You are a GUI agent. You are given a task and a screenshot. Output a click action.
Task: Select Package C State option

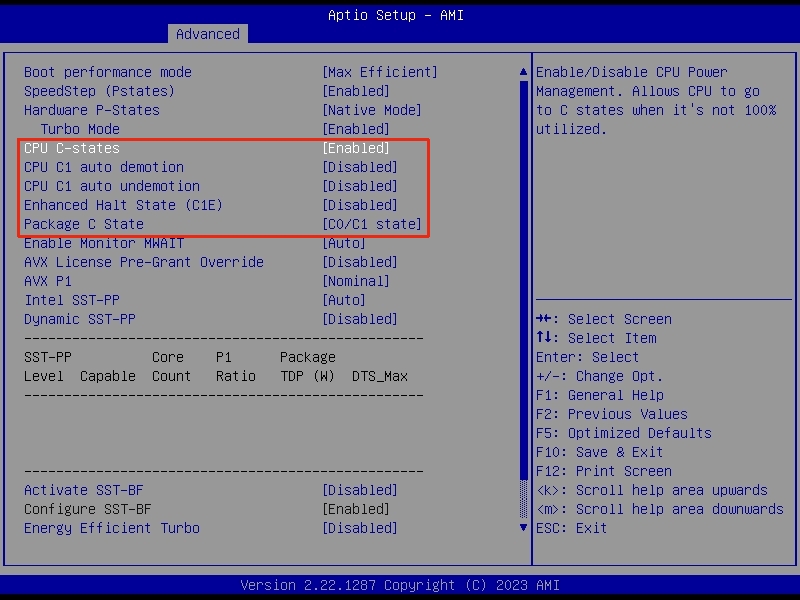pyautogui.click(x=84, y=224)
